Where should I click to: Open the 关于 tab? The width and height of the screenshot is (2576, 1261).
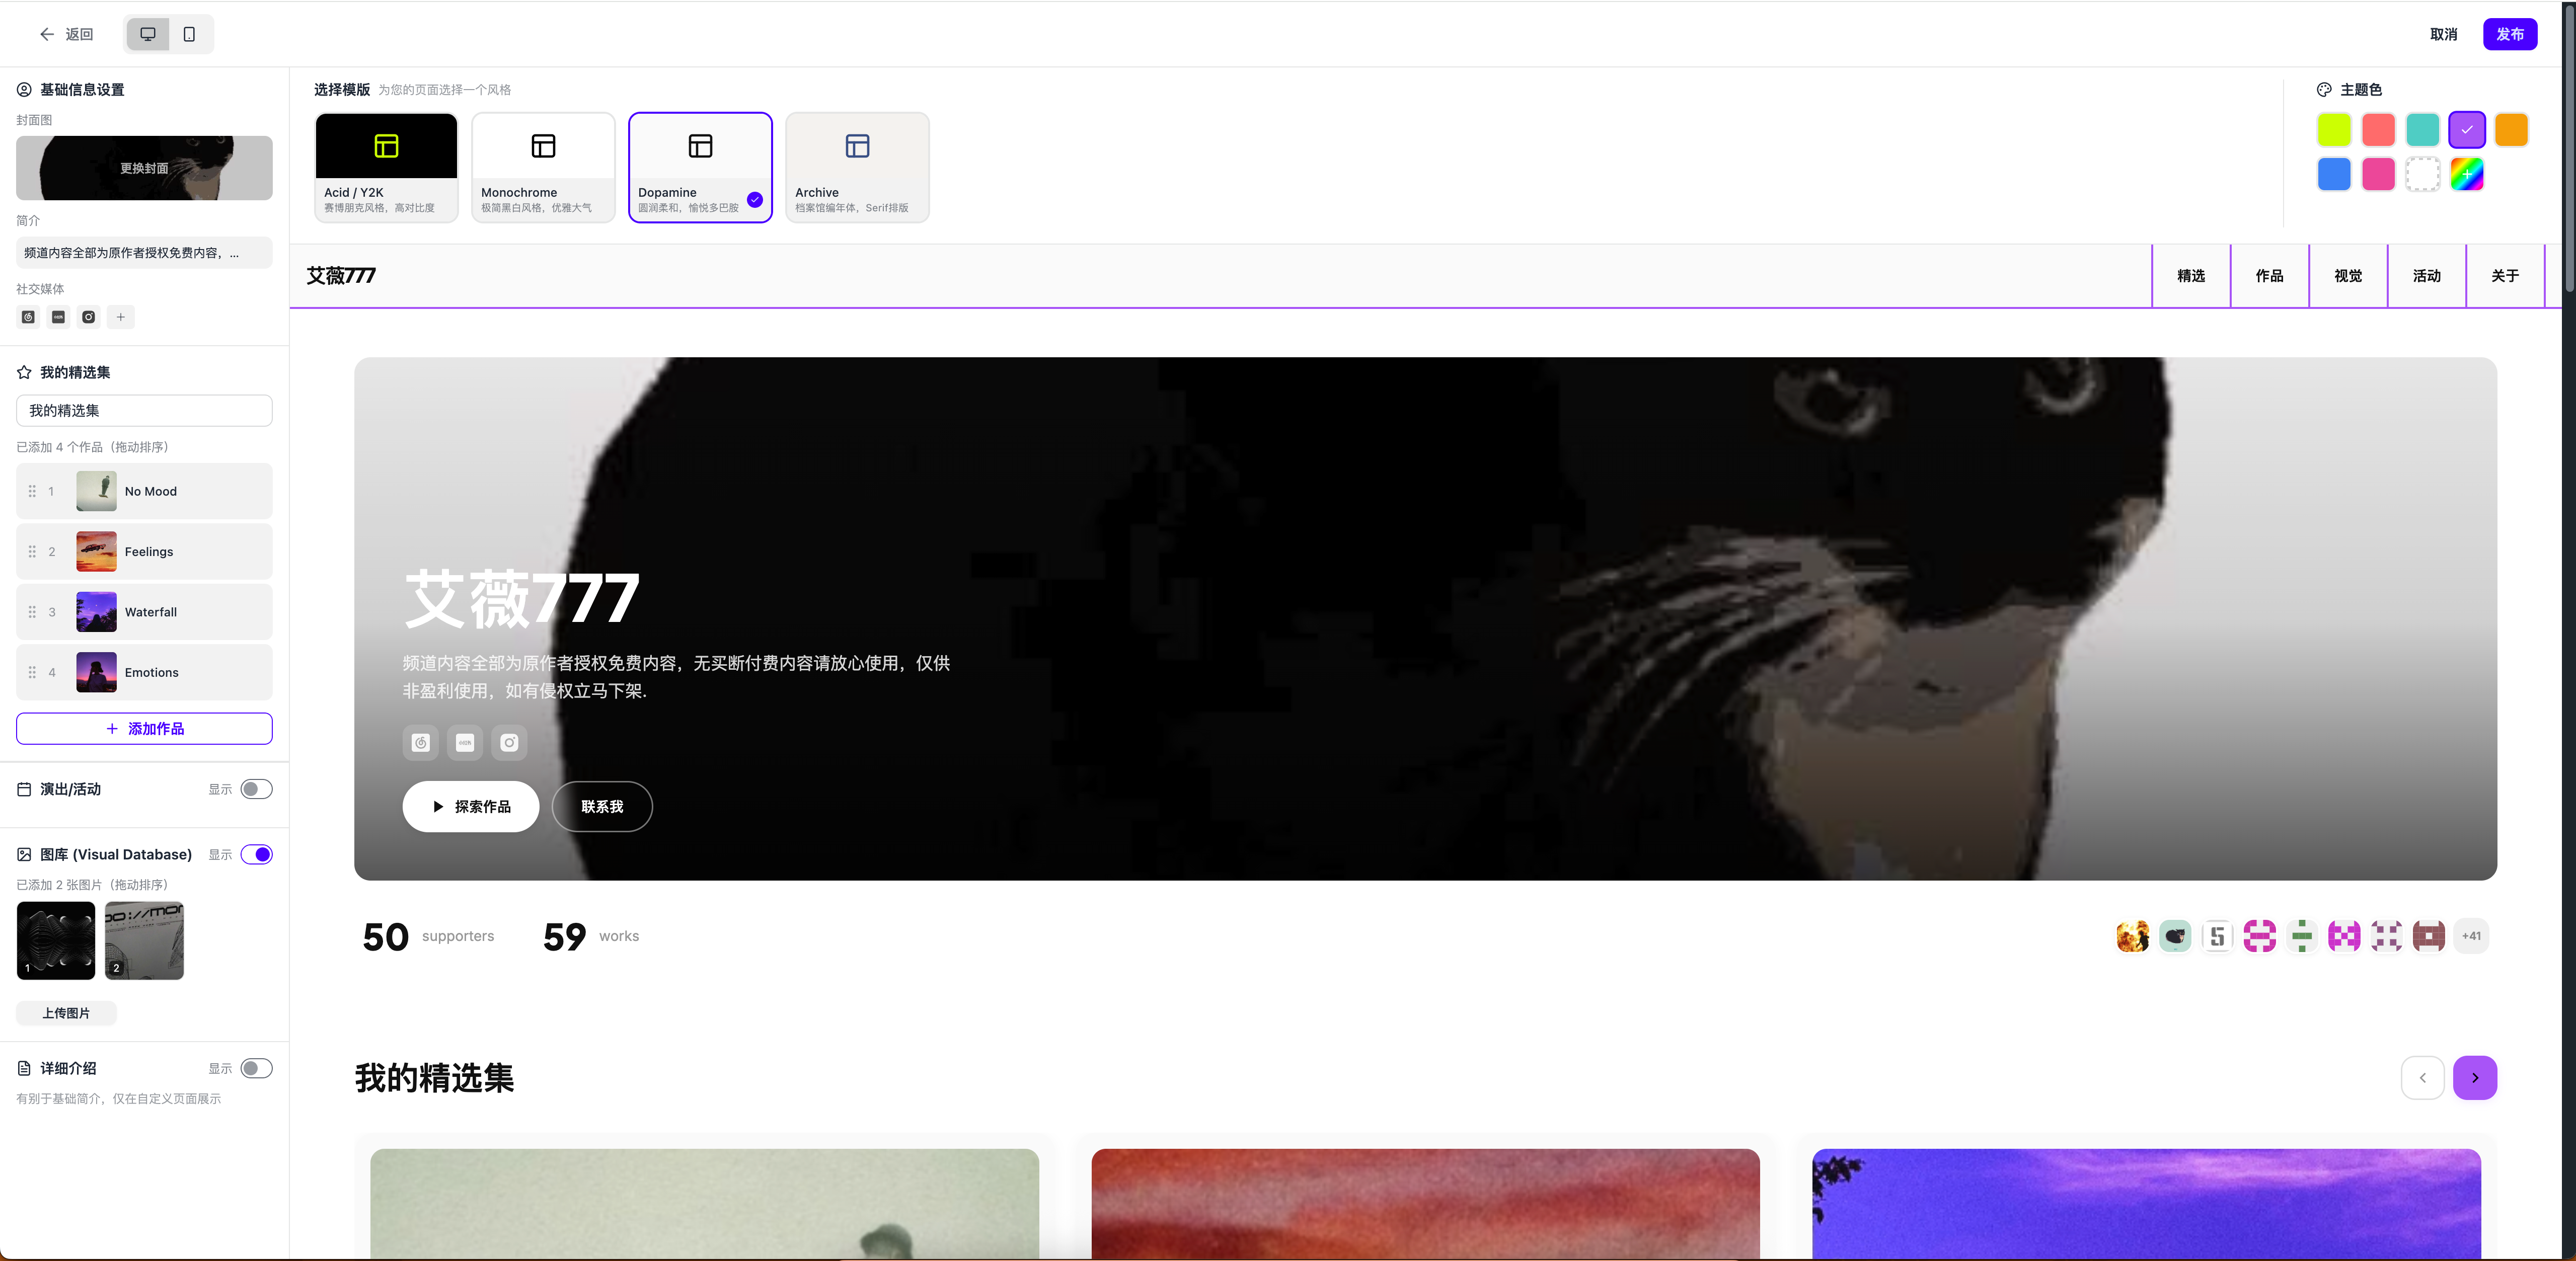click(x=2504, y=276)
